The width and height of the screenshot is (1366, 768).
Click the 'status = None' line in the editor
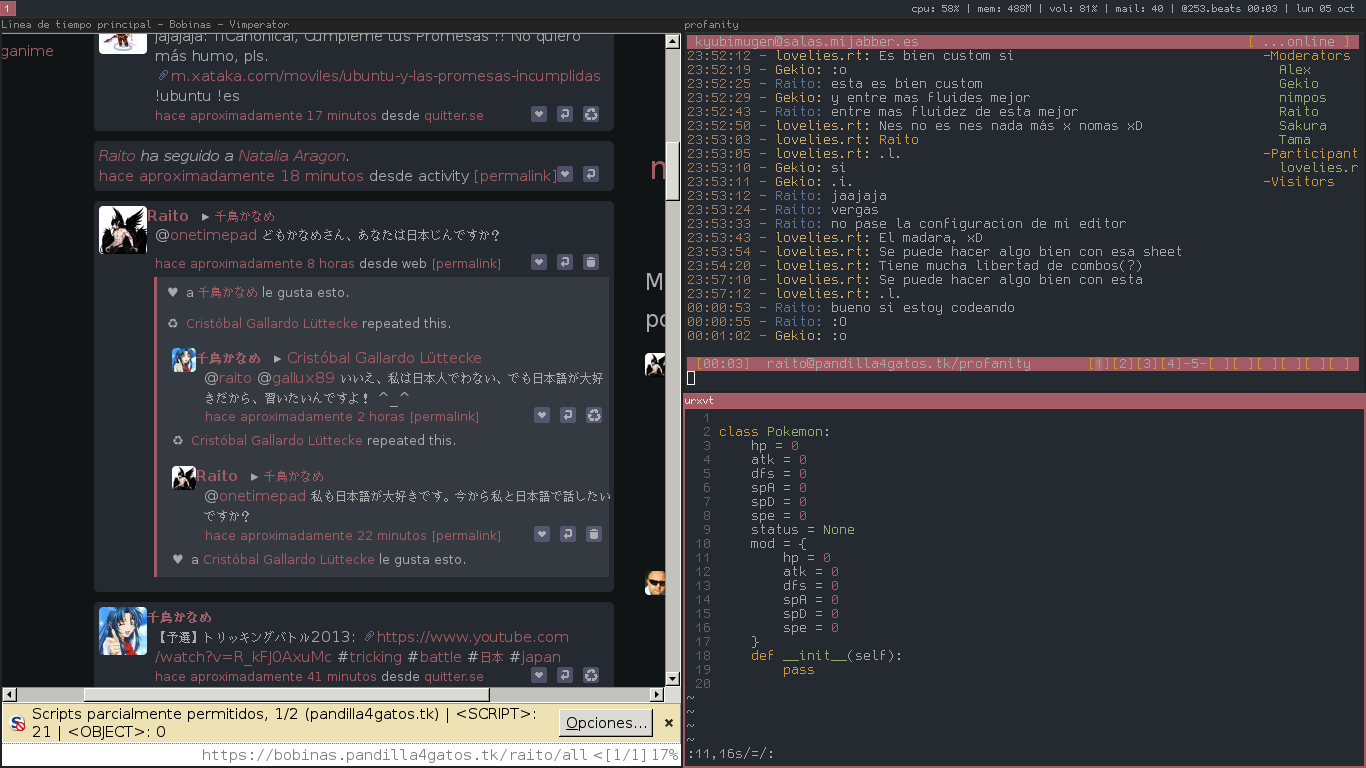pos(803,530)
